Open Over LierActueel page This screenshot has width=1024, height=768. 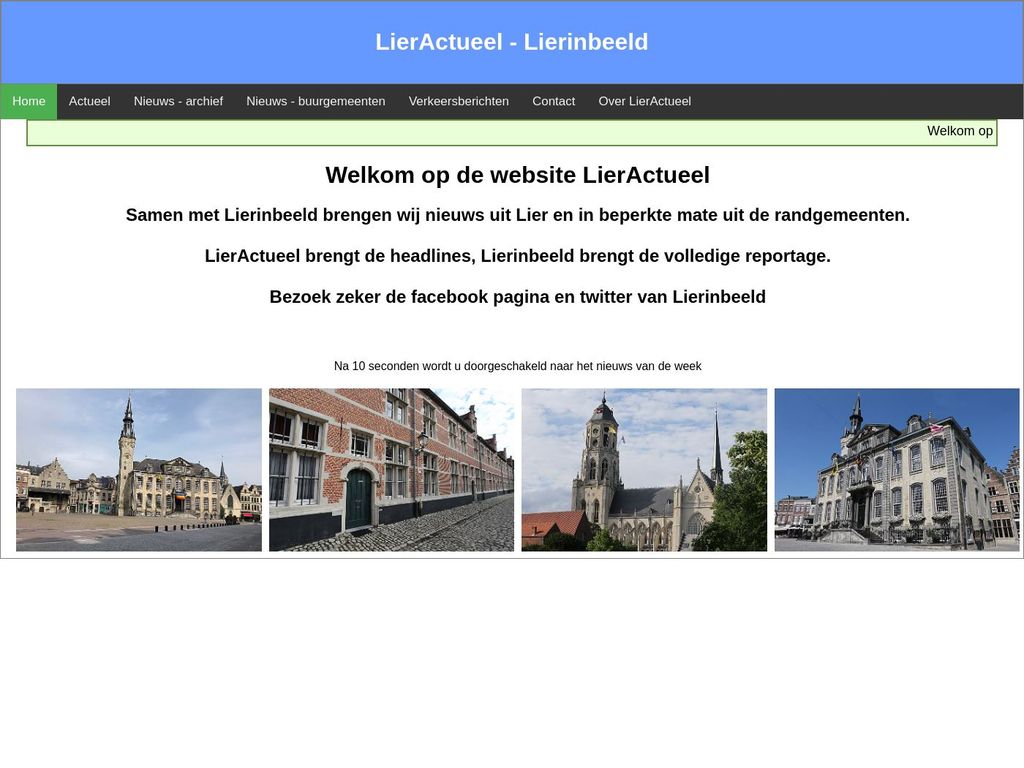click(645, 101)
